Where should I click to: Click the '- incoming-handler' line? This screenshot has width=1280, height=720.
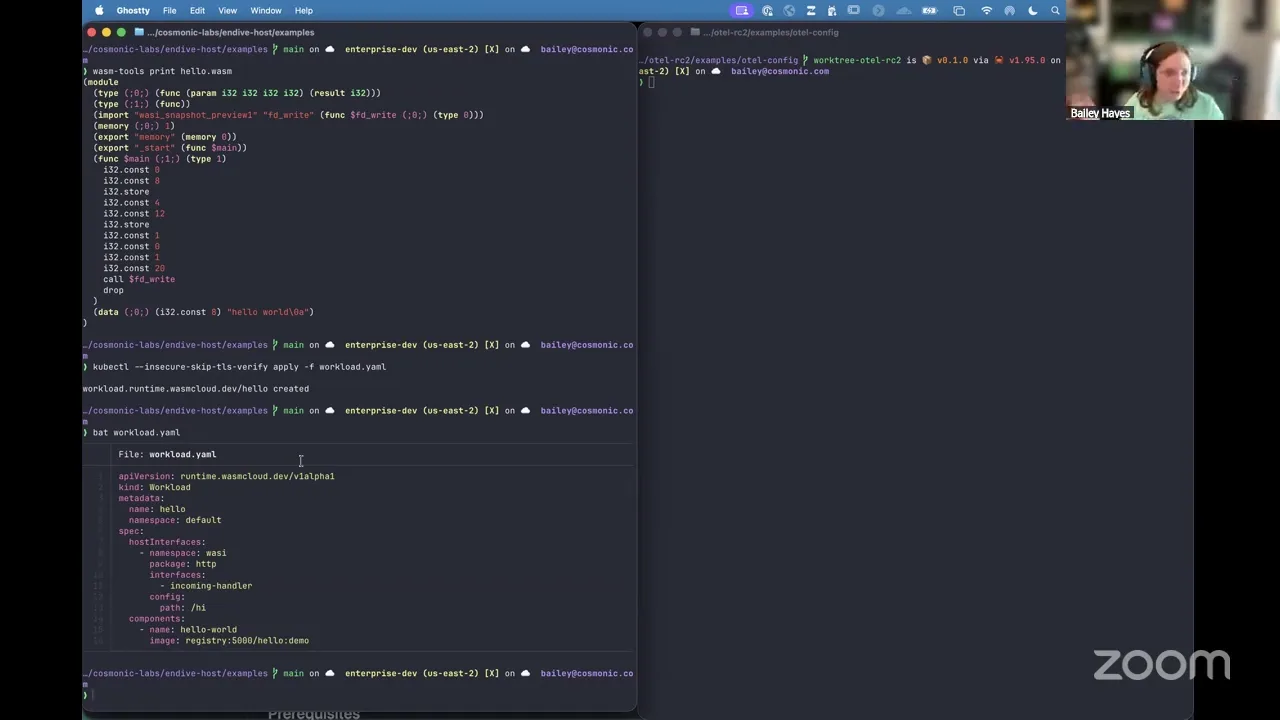point(206,586)
